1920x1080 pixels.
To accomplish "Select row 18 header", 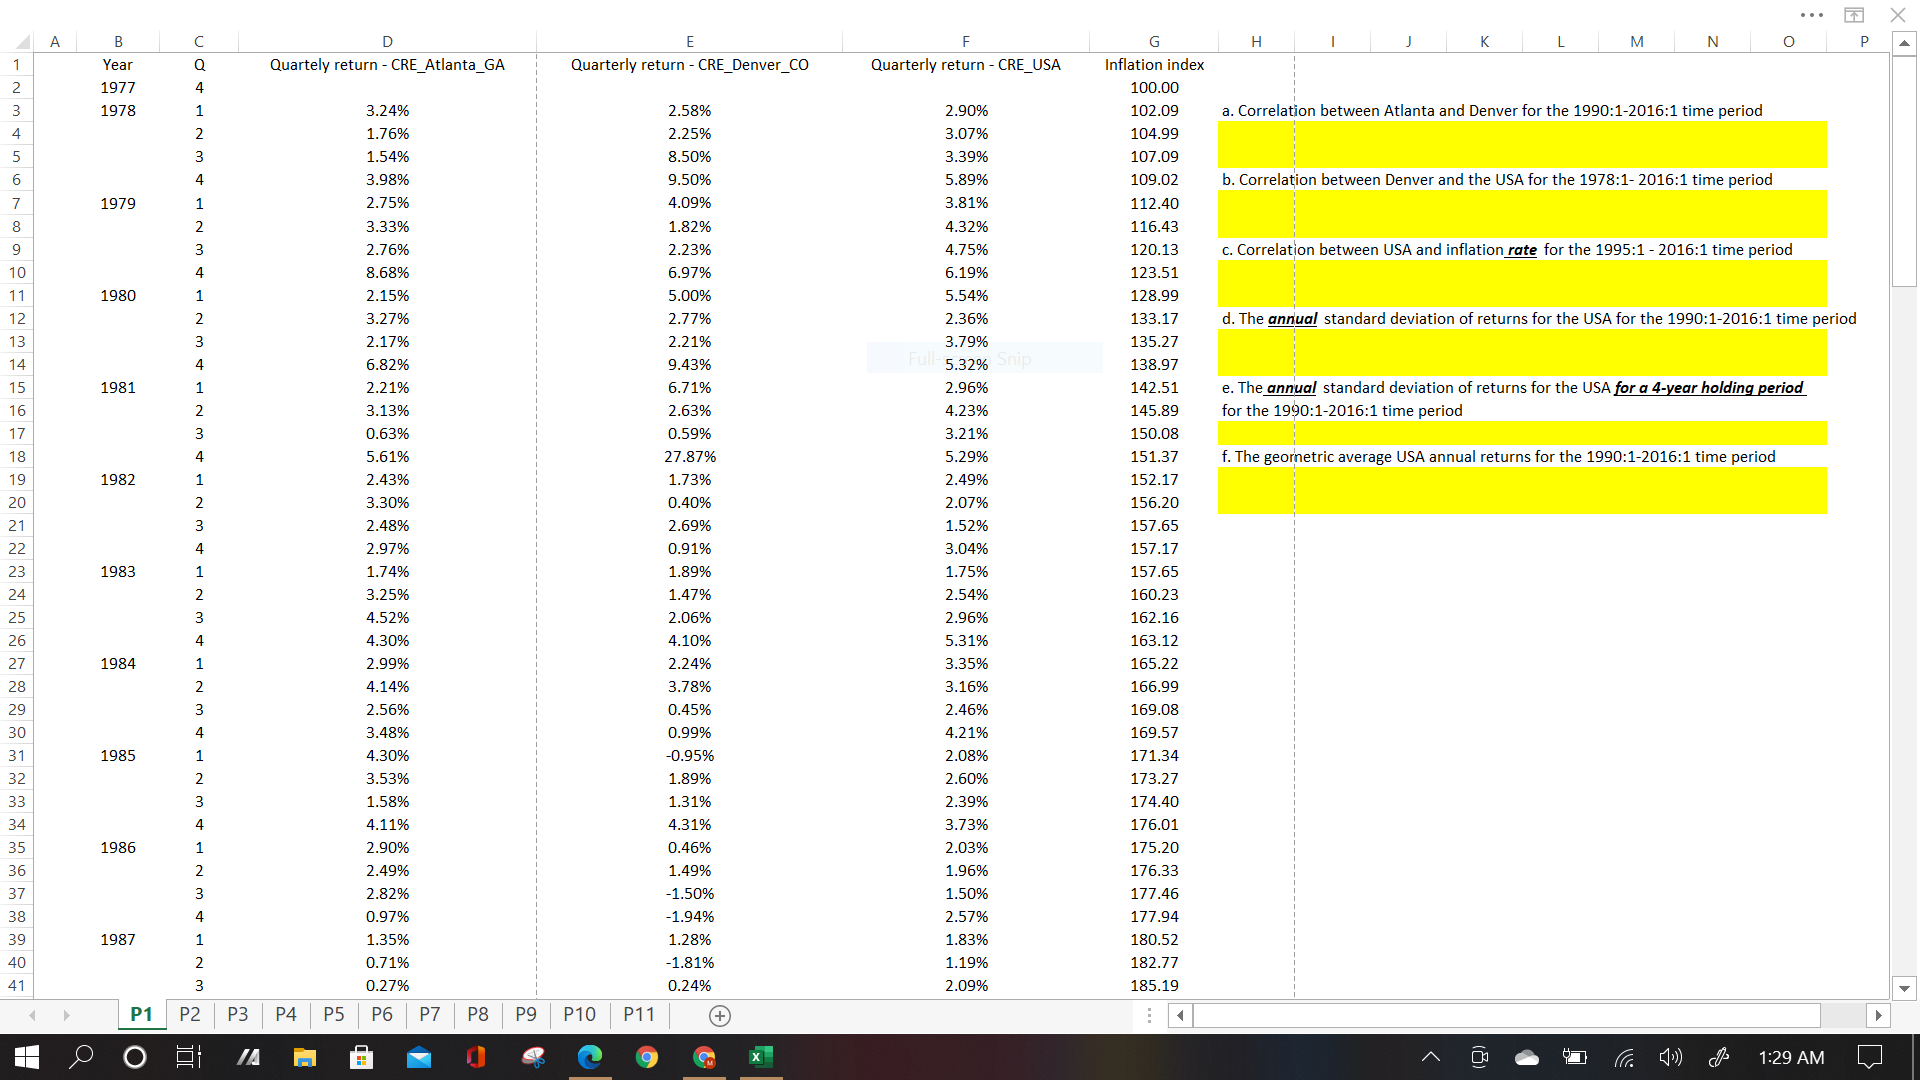I will [17, 456].
